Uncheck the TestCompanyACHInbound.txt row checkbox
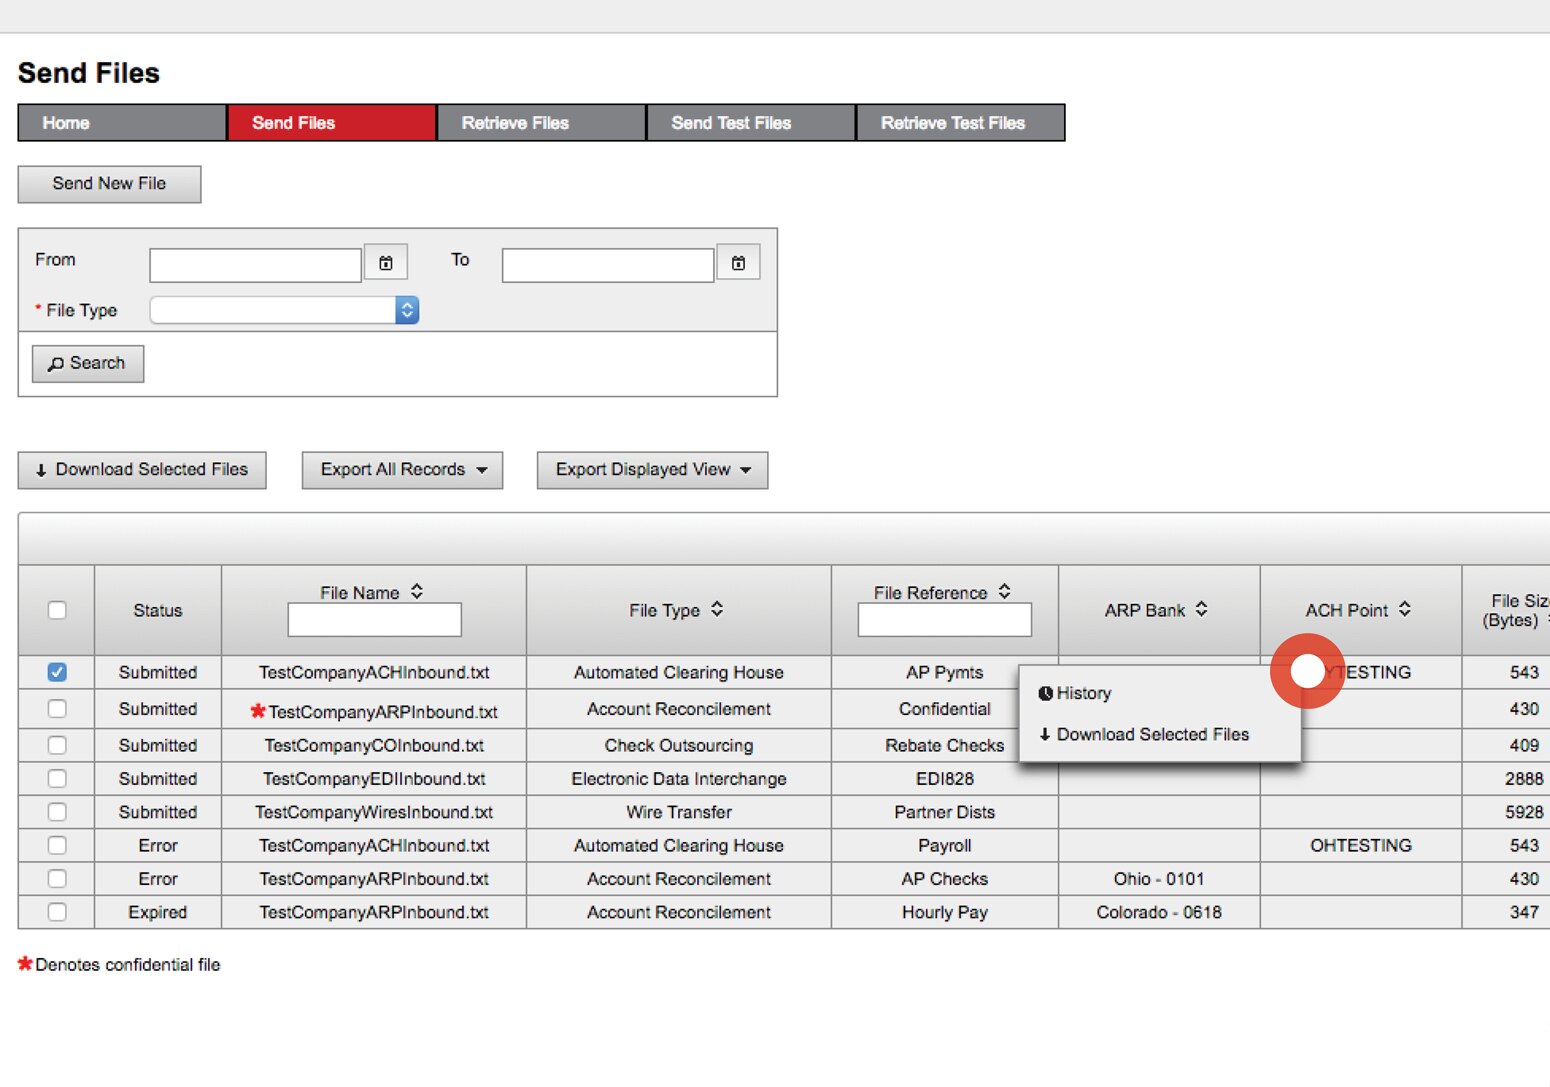1550x1087 pixels. coord(57,672)
